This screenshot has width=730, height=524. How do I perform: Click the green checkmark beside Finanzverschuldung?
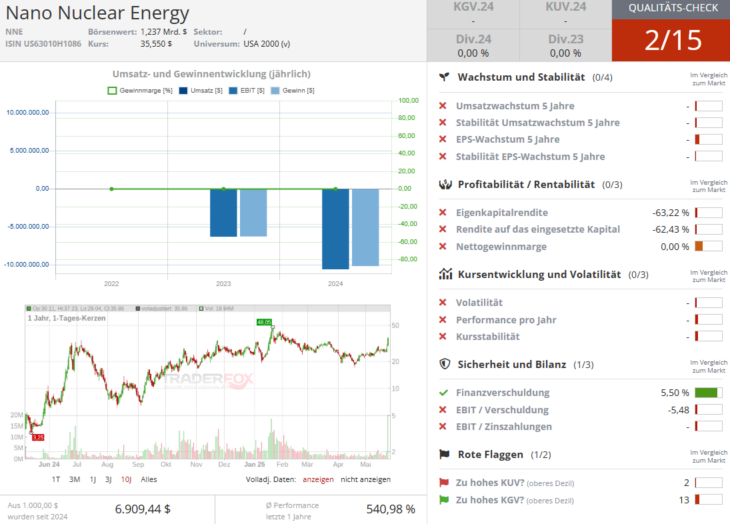tap(443, 393)
